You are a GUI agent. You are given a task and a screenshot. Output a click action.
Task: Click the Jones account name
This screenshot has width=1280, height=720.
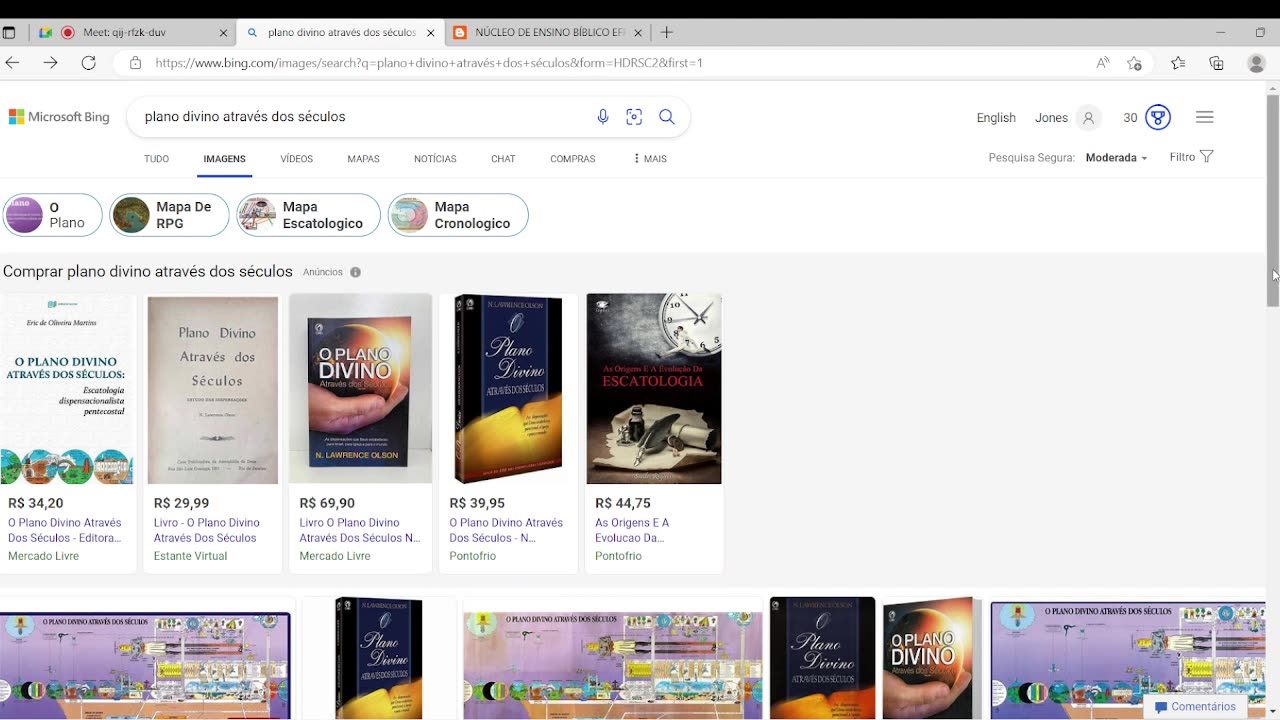1051,118
